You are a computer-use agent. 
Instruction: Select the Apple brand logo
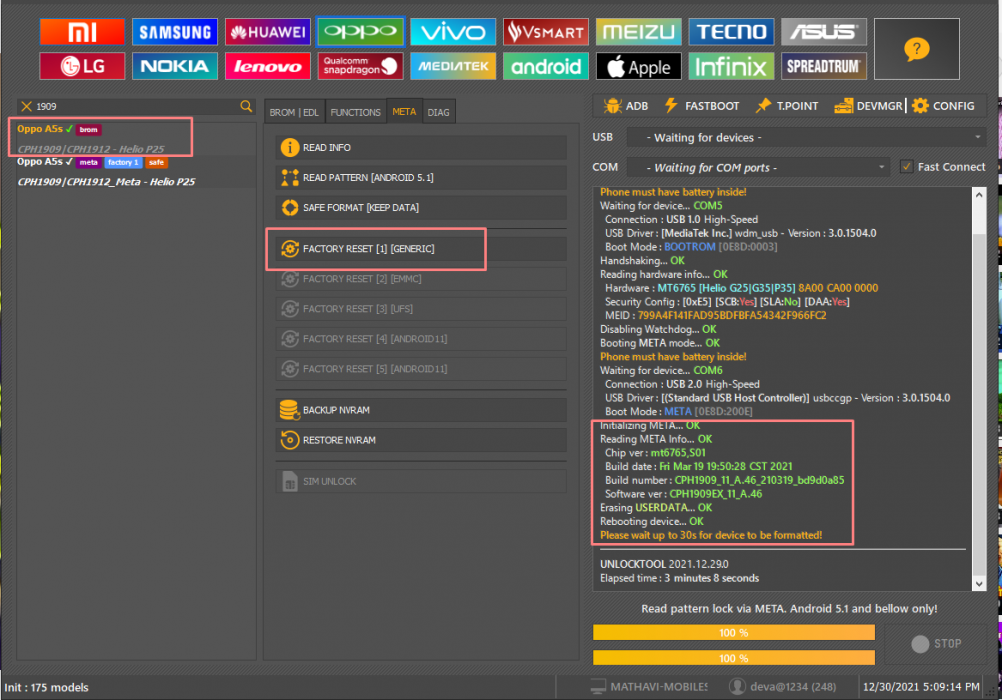(638, 66)
